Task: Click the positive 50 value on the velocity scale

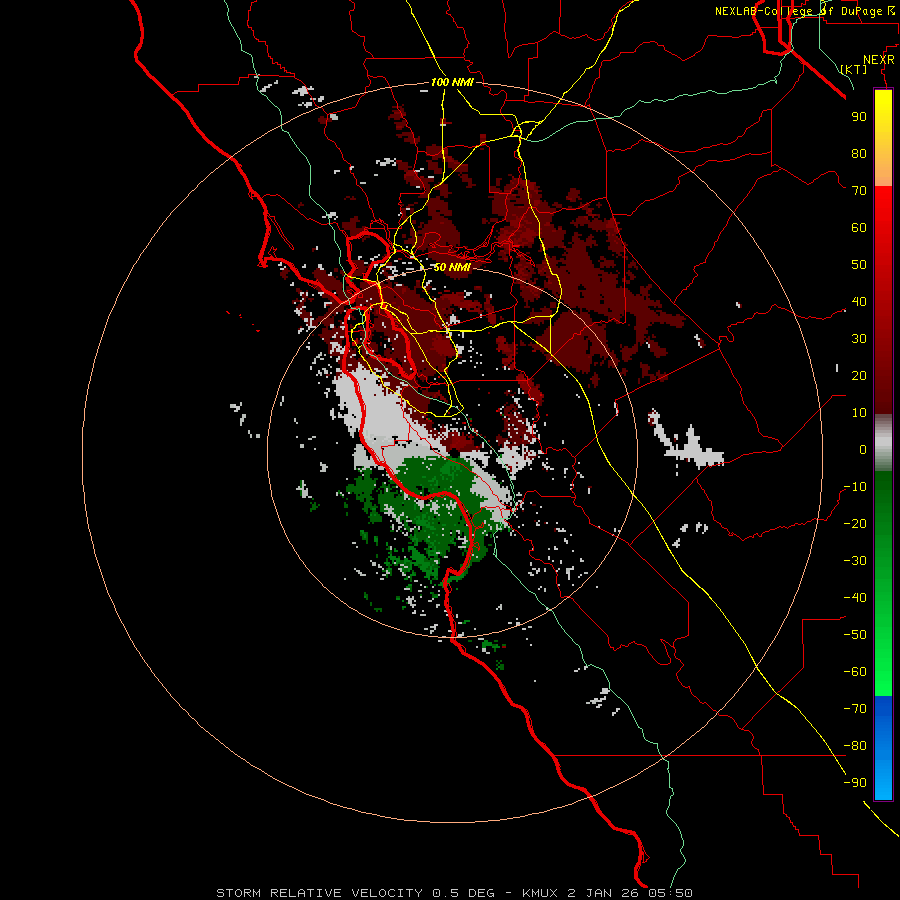Action: coord(859,265)
